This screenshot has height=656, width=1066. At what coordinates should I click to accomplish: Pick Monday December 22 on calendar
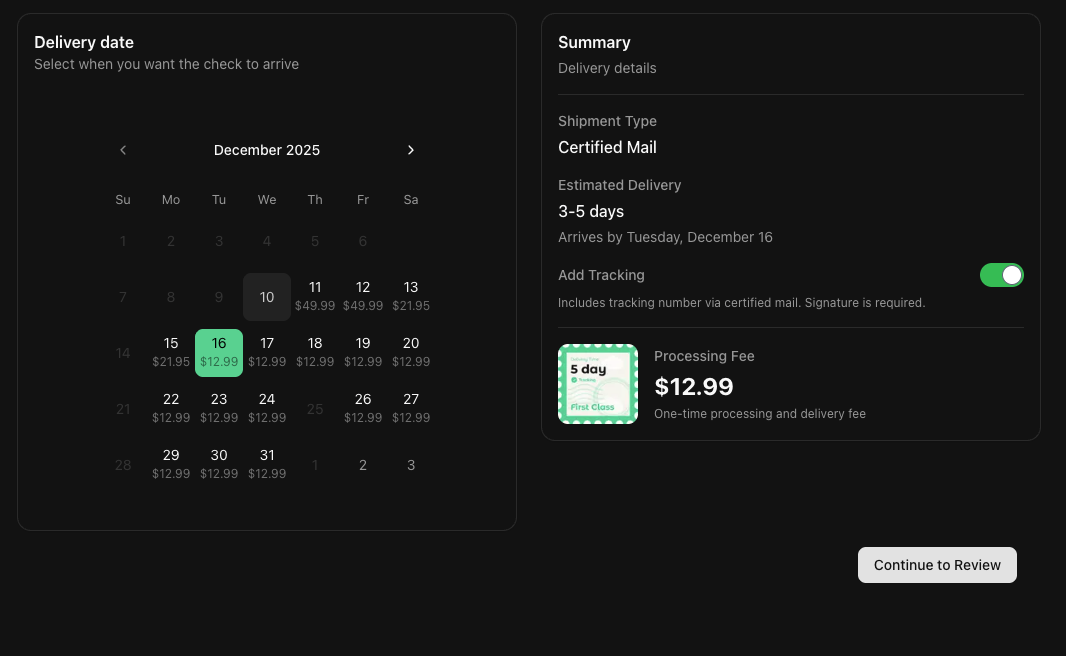tap(171, 408)
